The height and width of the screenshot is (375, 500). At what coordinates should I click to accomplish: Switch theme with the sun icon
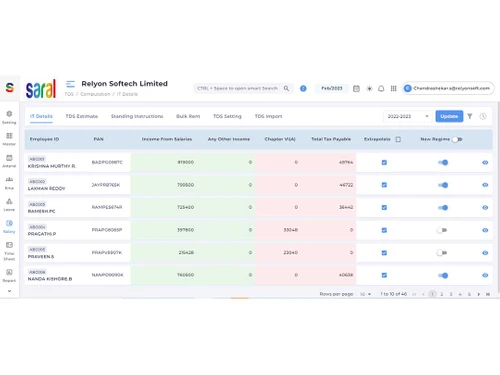click(x=369, y=88)
